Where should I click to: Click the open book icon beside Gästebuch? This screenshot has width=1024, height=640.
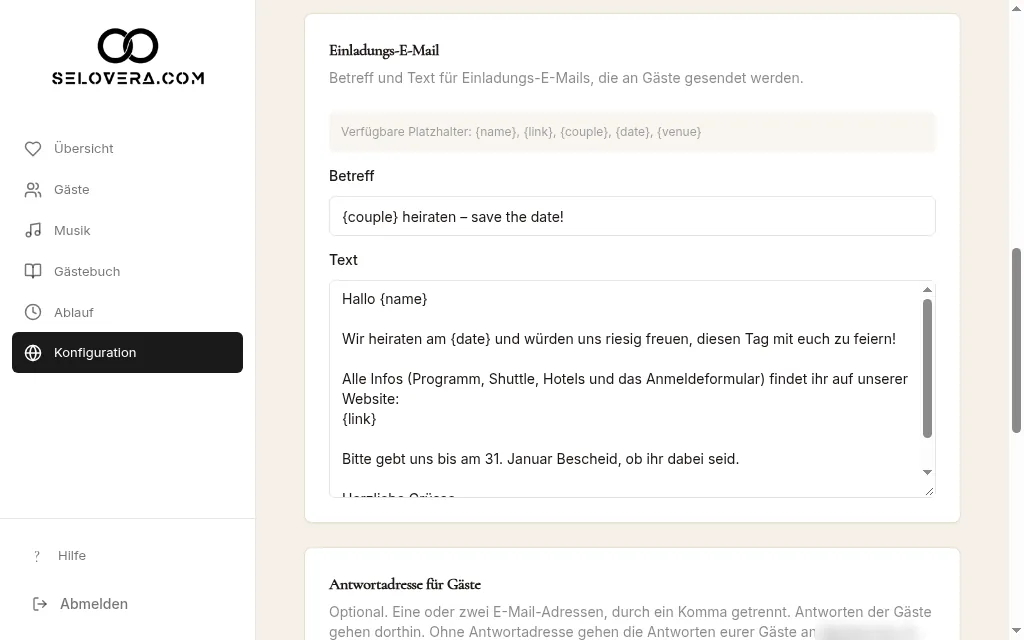pyautogui.click(x=33, y=272)
